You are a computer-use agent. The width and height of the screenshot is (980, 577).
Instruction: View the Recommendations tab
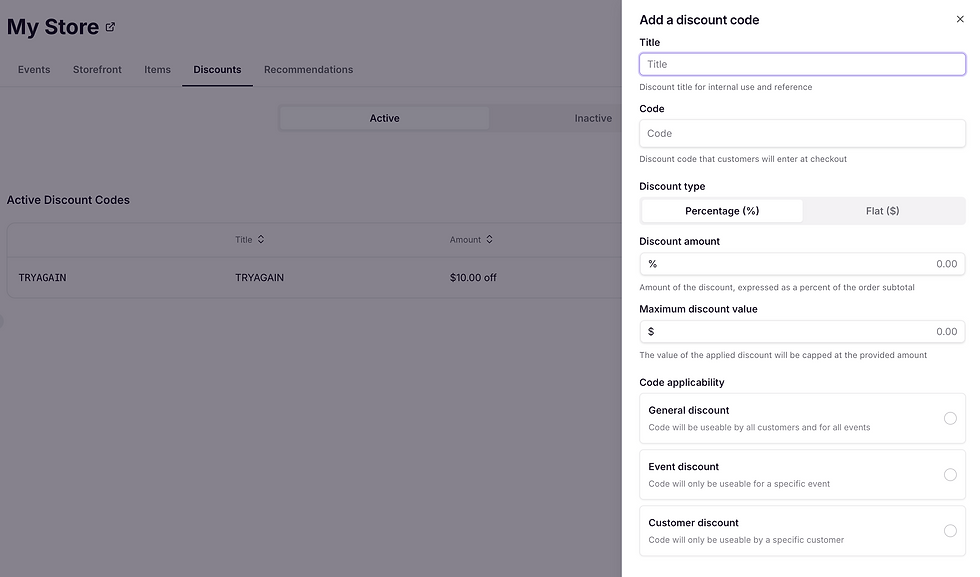(308, 69)
